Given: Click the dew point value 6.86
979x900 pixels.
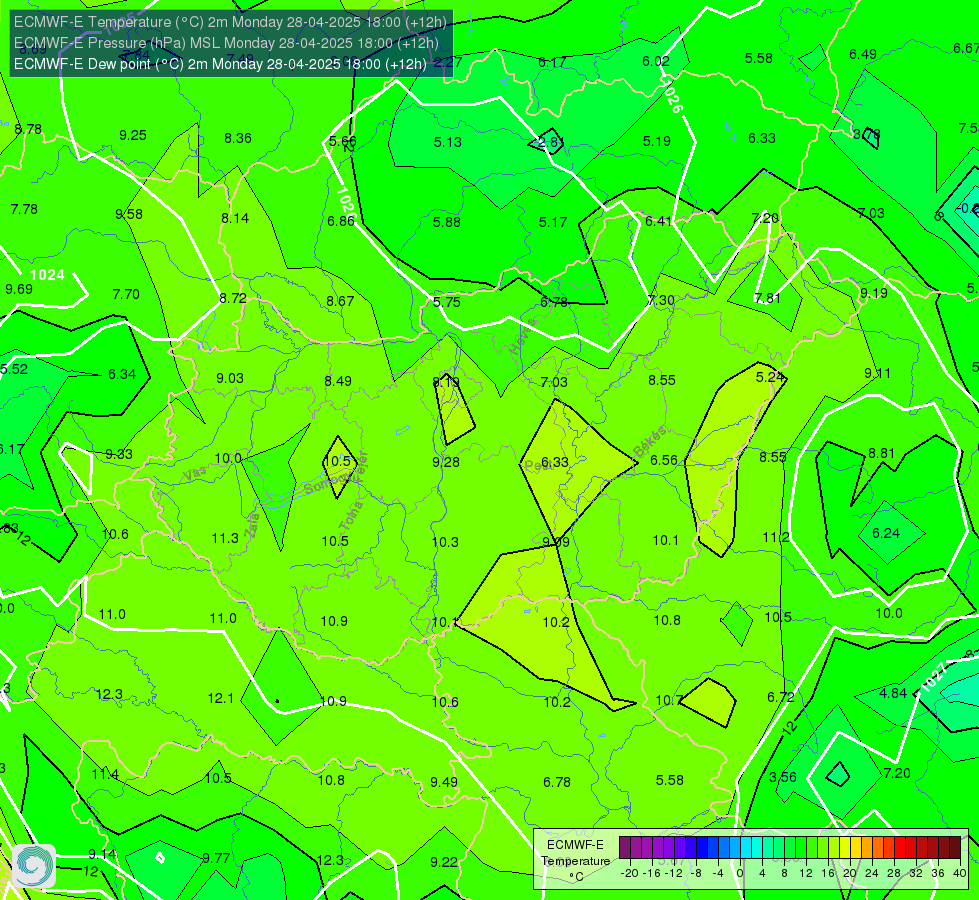Looking at the screenshot, I should (x=341, y=221).
